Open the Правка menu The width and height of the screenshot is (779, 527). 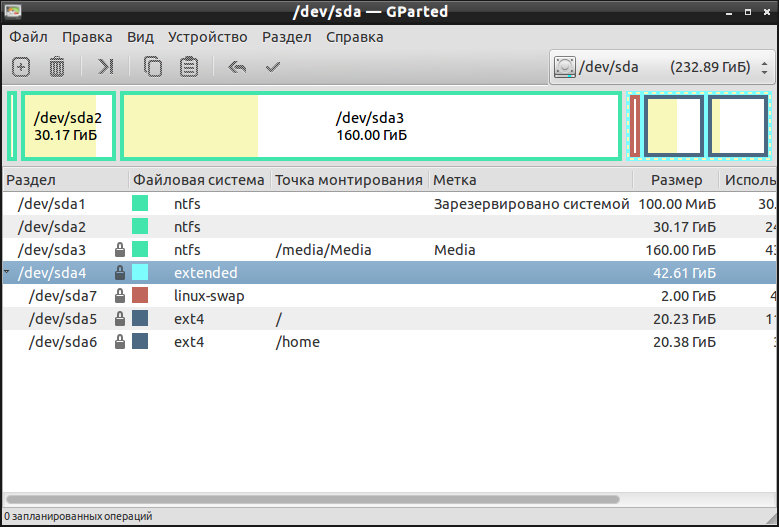[87, 37]
